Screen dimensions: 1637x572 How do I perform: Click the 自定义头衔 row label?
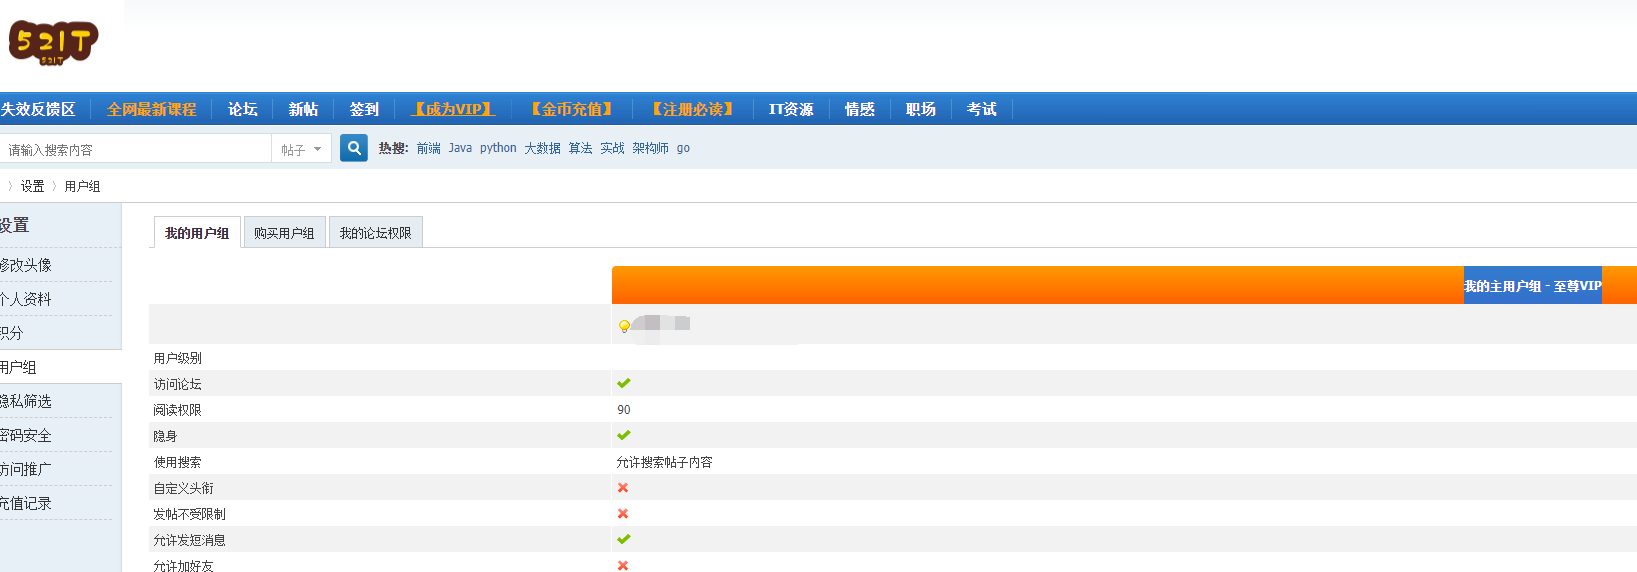tap(183, 488)
